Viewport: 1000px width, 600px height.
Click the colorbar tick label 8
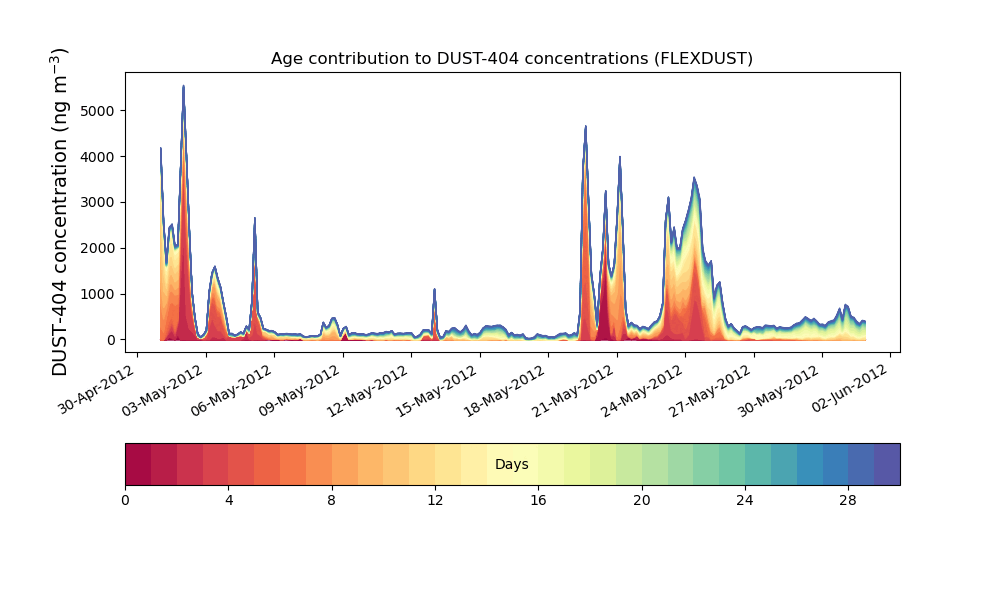pyautogui.click(x=332, y=501)
